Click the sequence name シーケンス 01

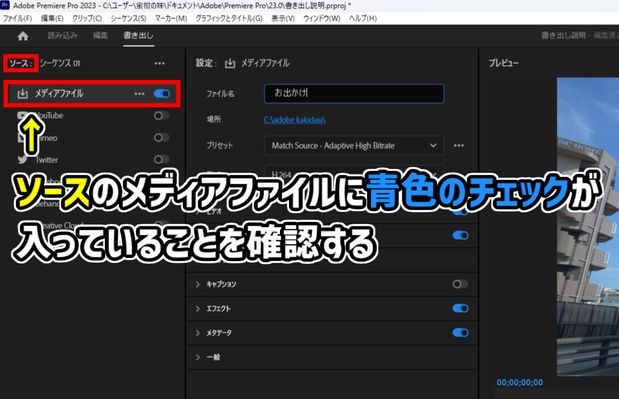point(60,63)
